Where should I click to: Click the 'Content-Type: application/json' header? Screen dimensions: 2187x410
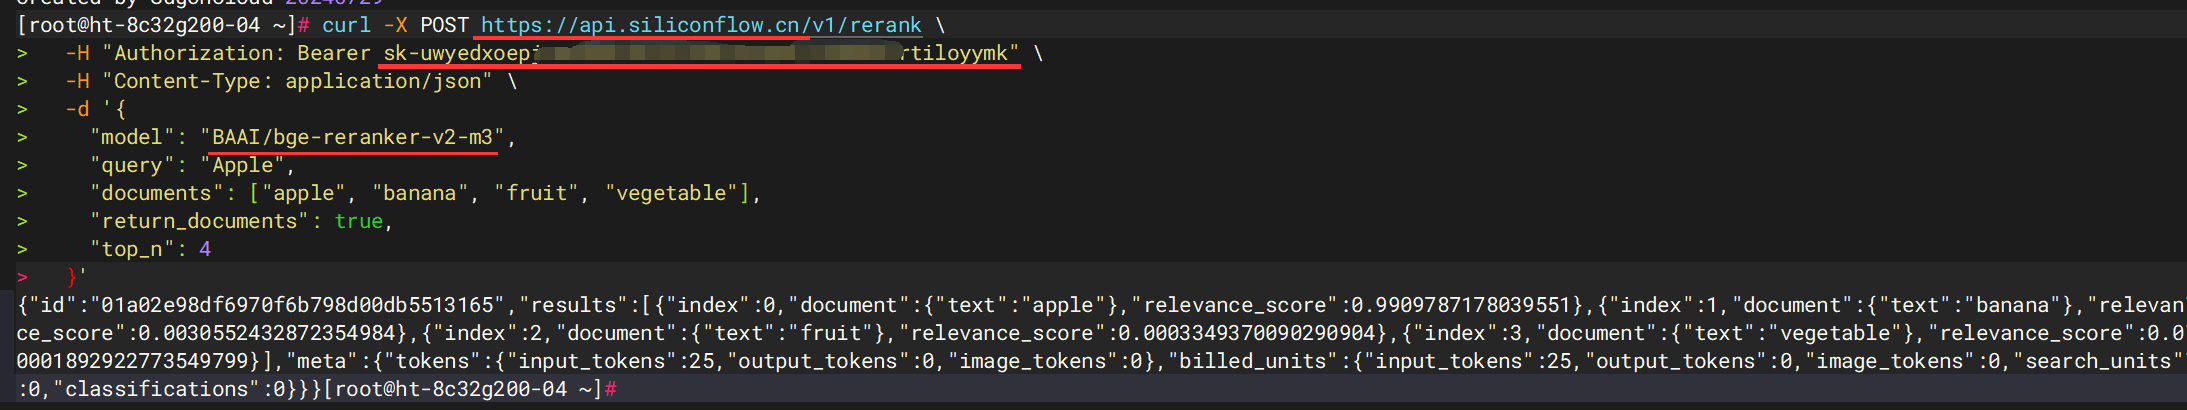click(297, 81)
